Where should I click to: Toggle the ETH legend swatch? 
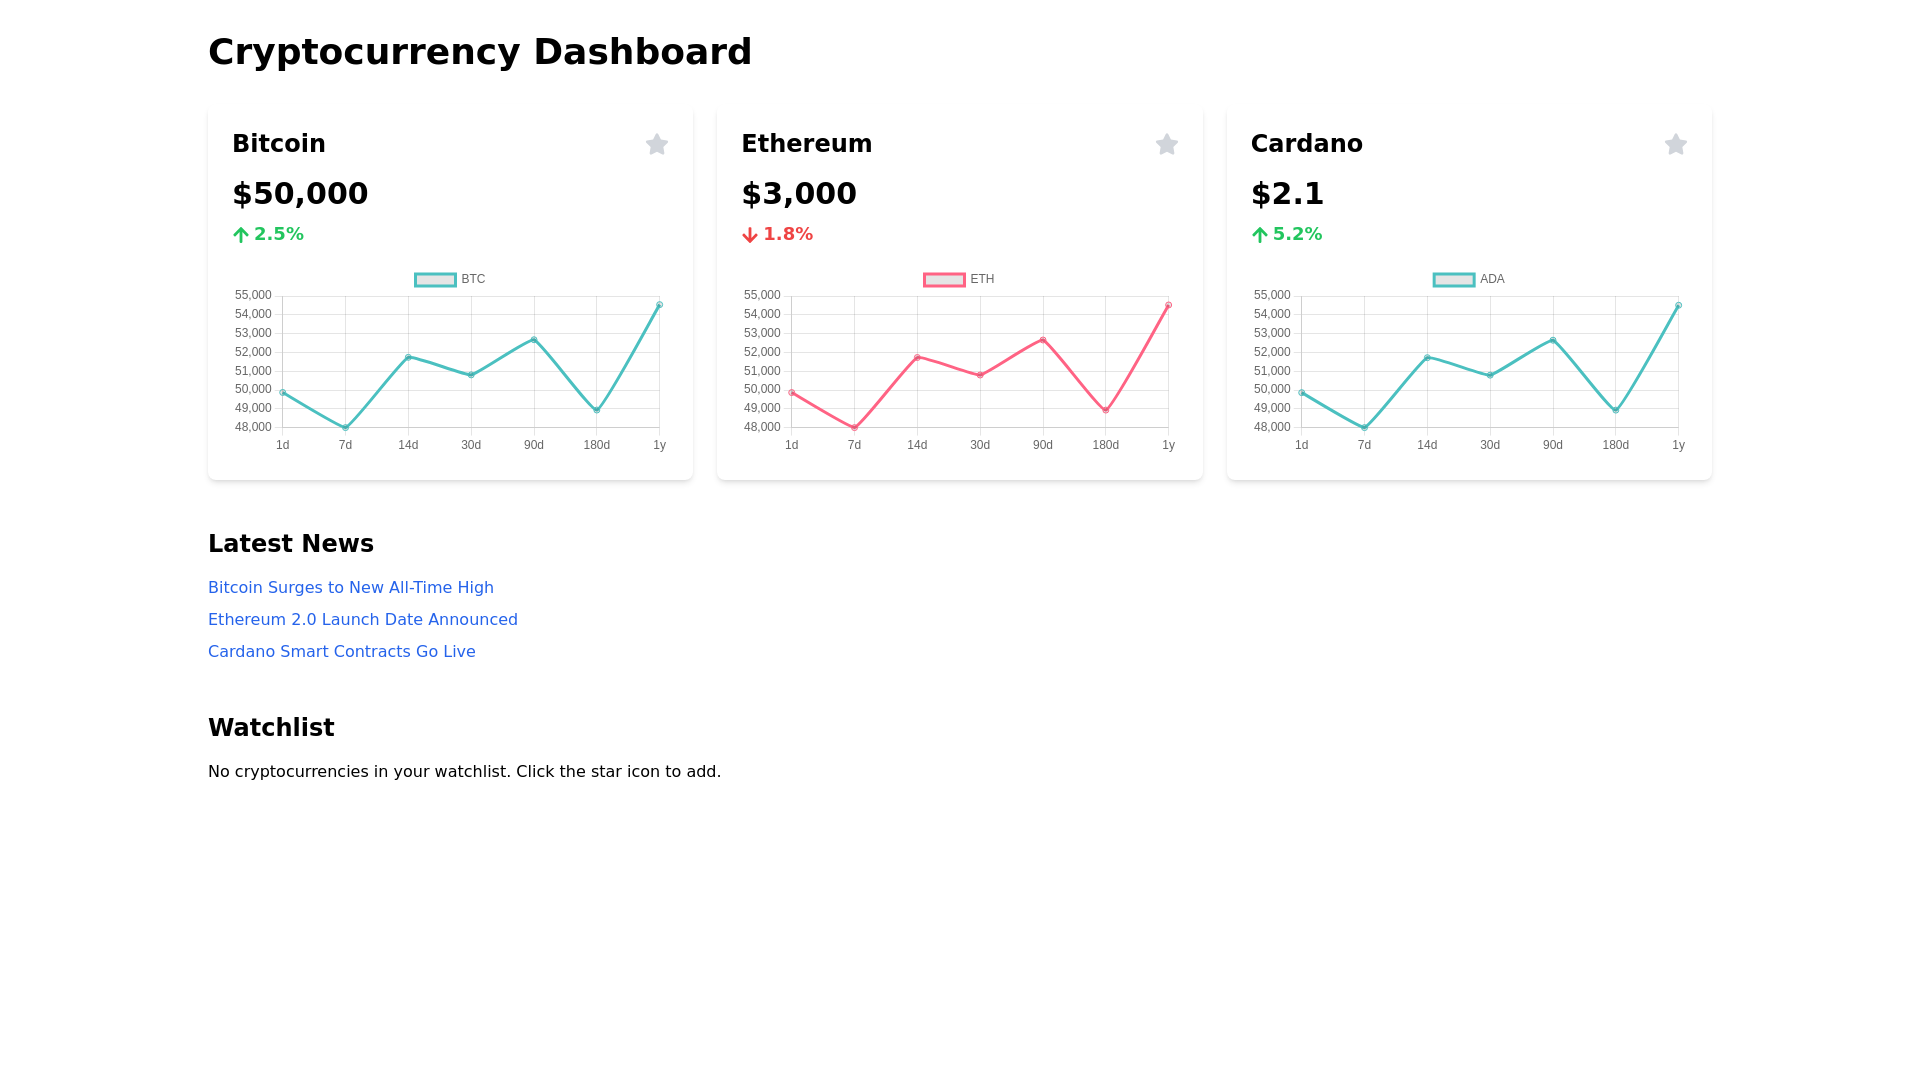click(944, 280)
